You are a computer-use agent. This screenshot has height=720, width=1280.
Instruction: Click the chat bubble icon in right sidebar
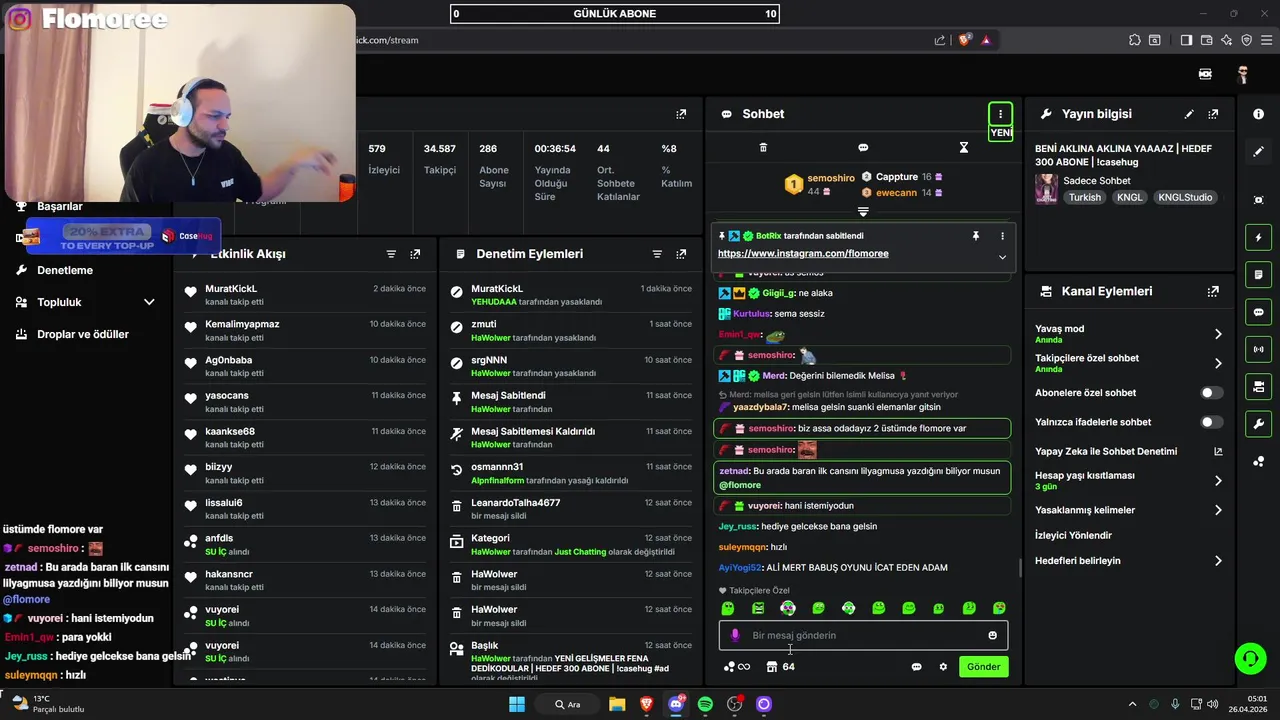pos(1258,312)
